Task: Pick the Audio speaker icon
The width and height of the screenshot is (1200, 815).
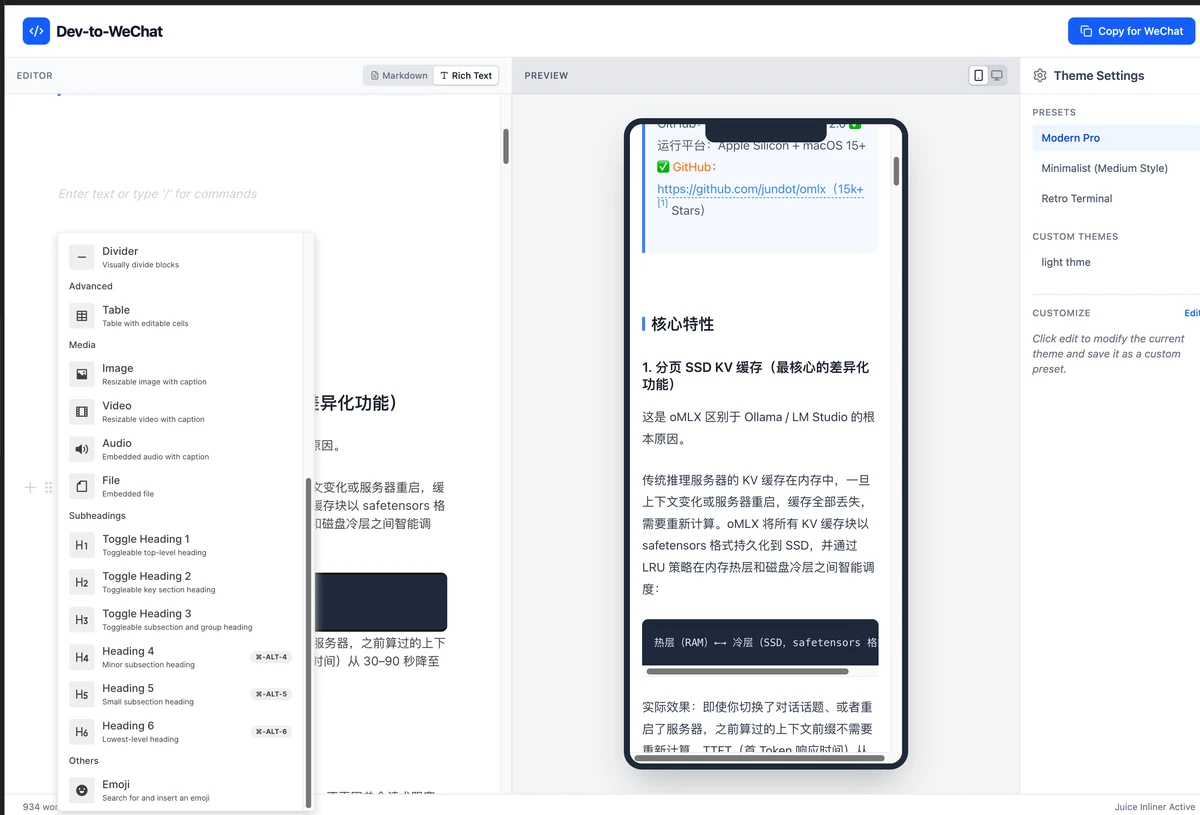Action: (82, 449)
